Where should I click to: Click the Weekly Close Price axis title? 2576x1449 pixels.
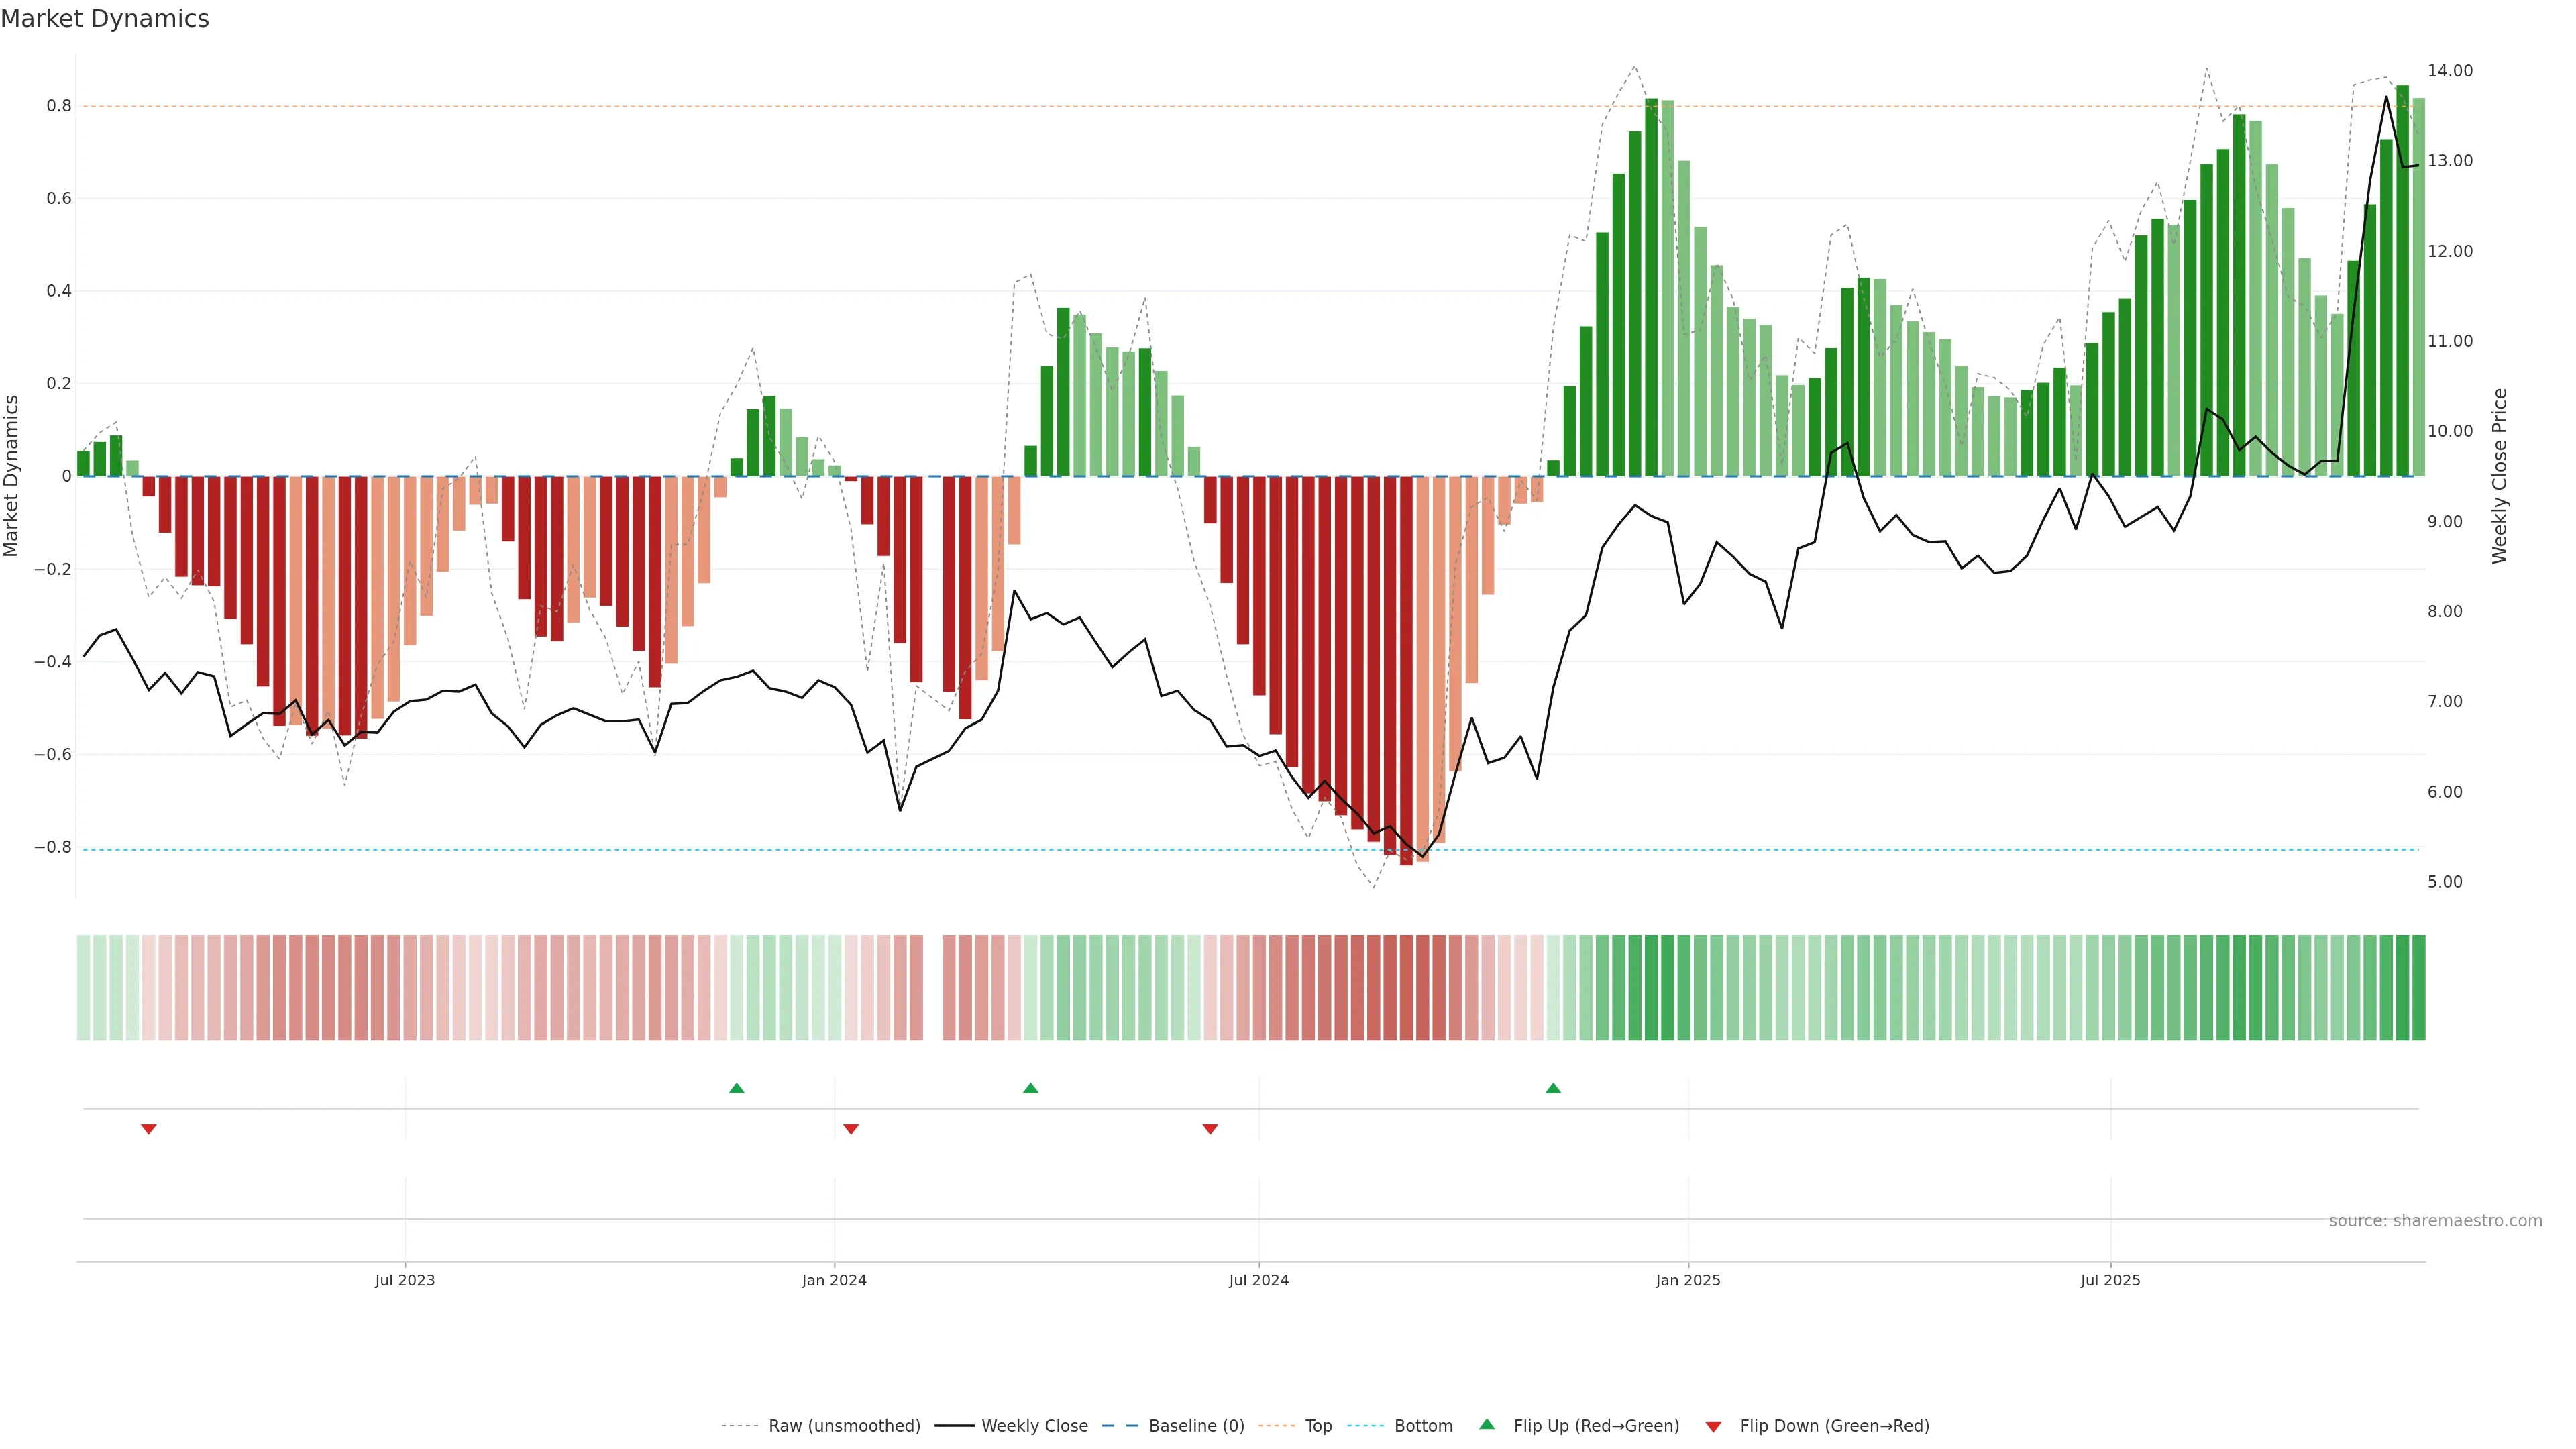pyautogui.click(x=2500, y=476)
